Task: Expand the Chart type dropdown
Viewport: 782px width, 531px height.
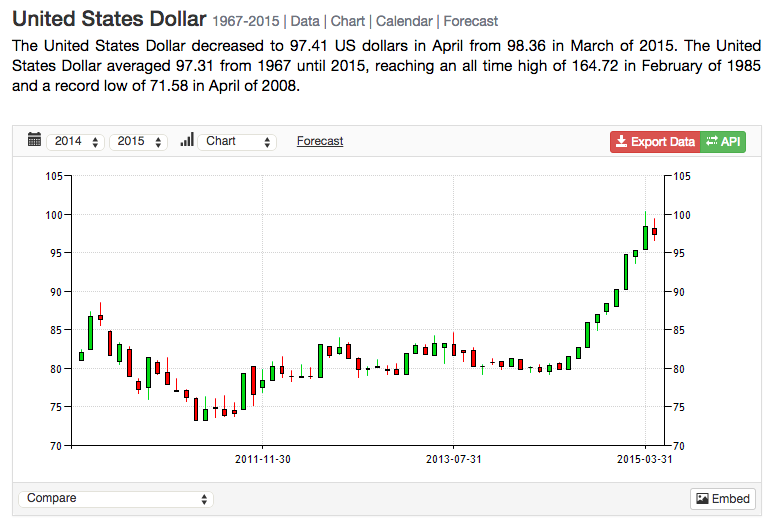Action: [x=237, y=142]
